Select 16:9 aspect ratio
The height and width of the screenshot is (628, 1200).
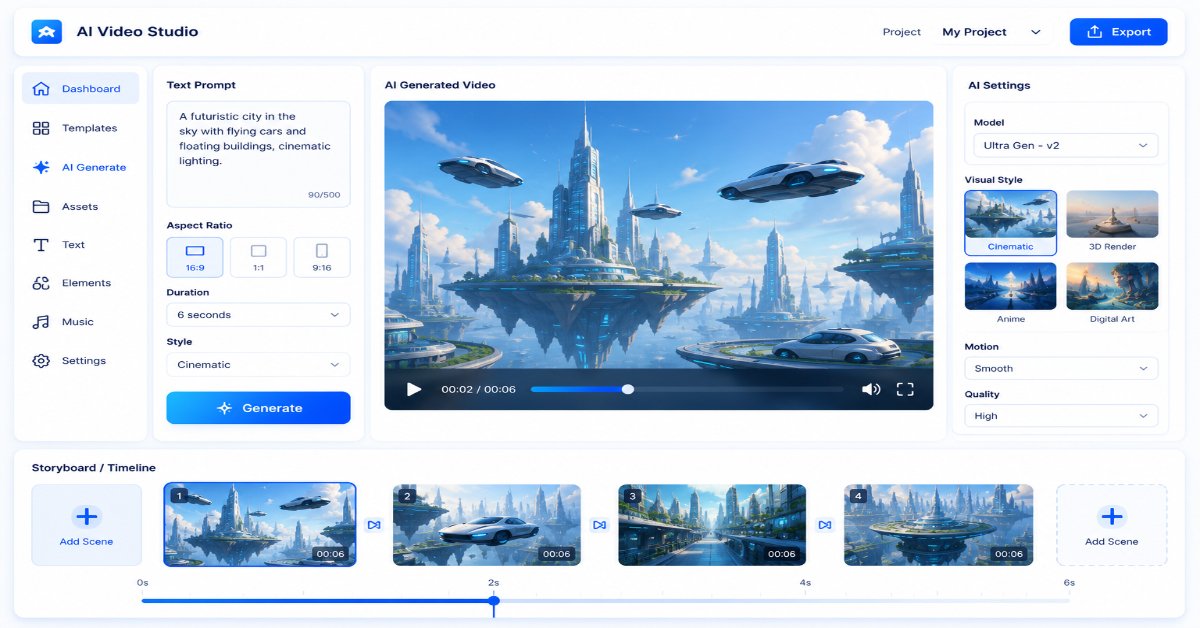pyautogui.click(x=195, y=257)
